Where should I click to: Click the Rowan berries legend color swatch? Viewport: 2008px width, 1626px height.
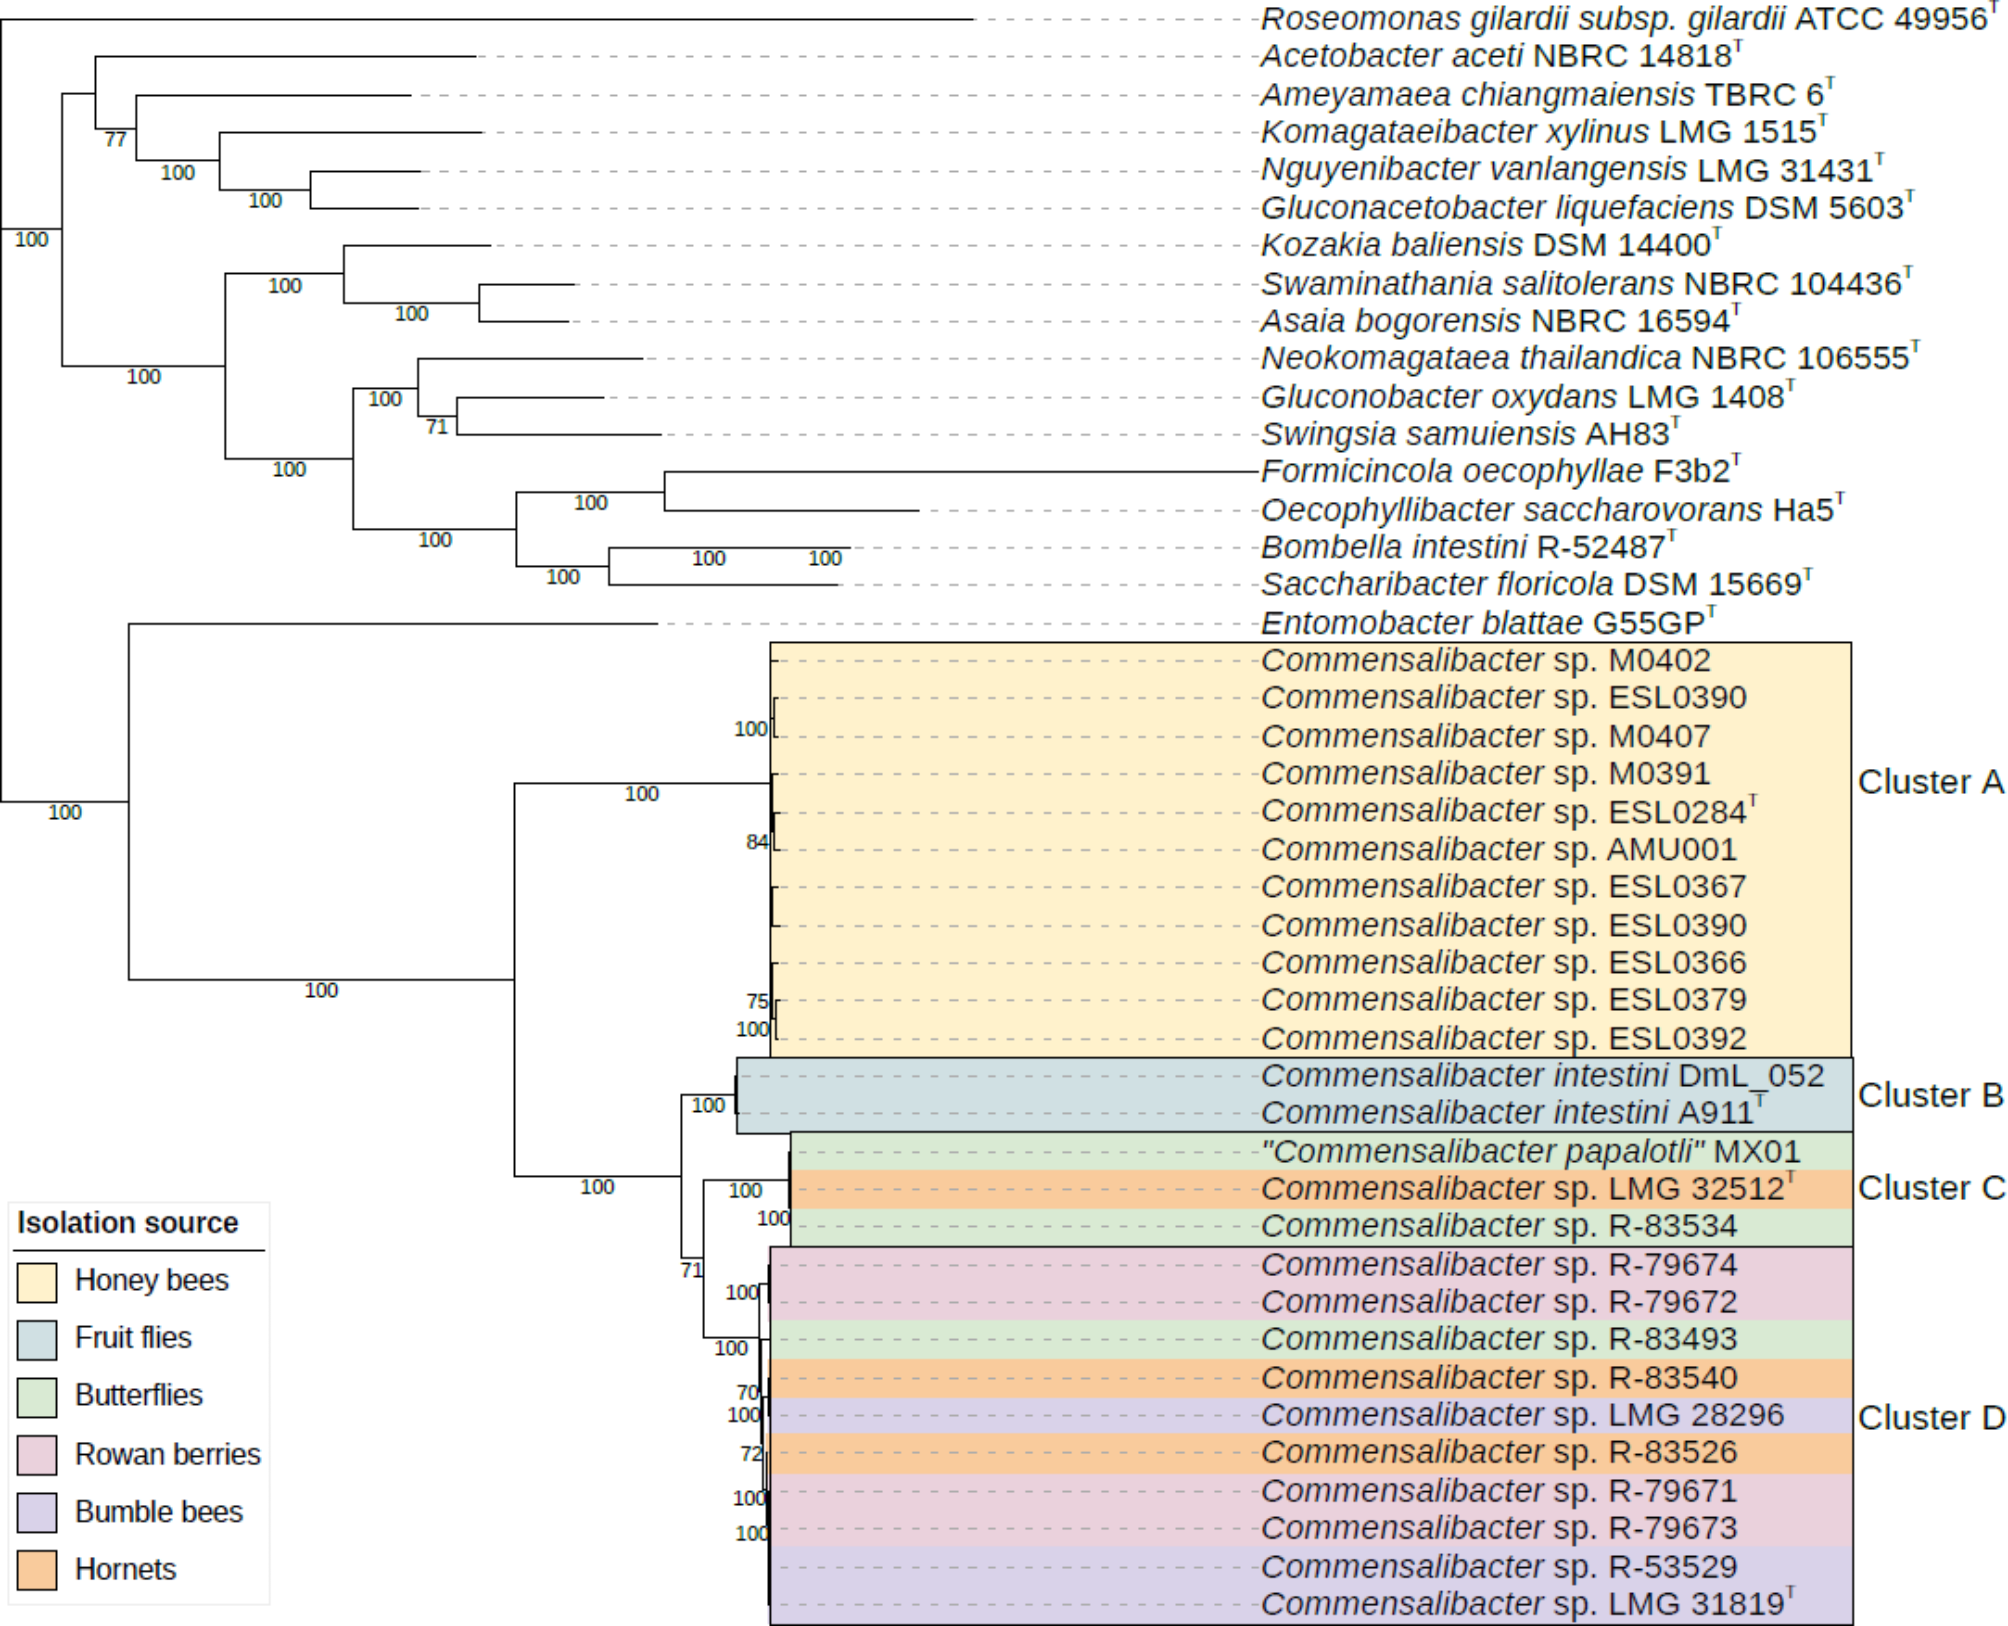click(x=37, y=1455)
